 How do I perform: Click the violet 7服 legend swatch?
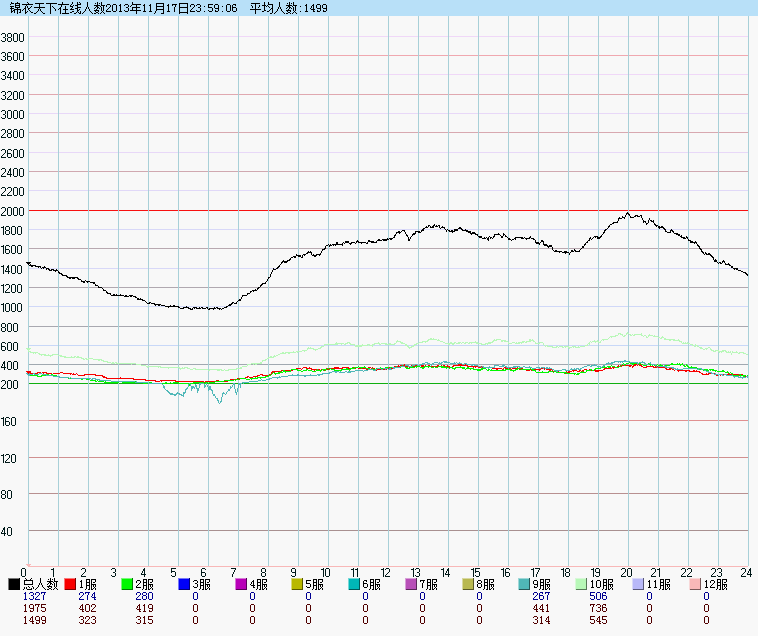(x=412, y=584)
